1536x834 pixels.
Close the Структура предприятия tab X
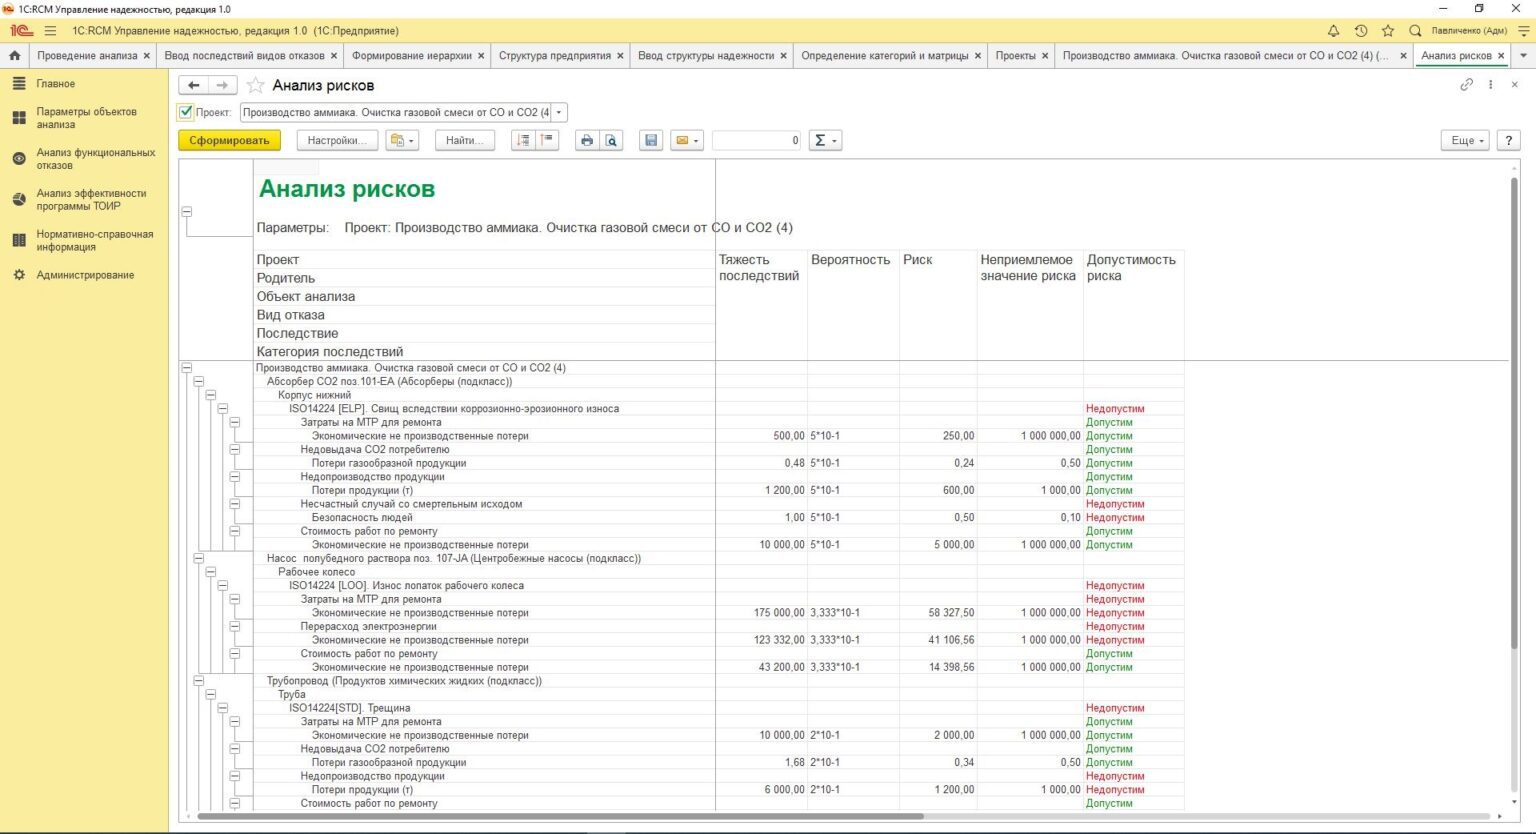[x=620, y=56]
